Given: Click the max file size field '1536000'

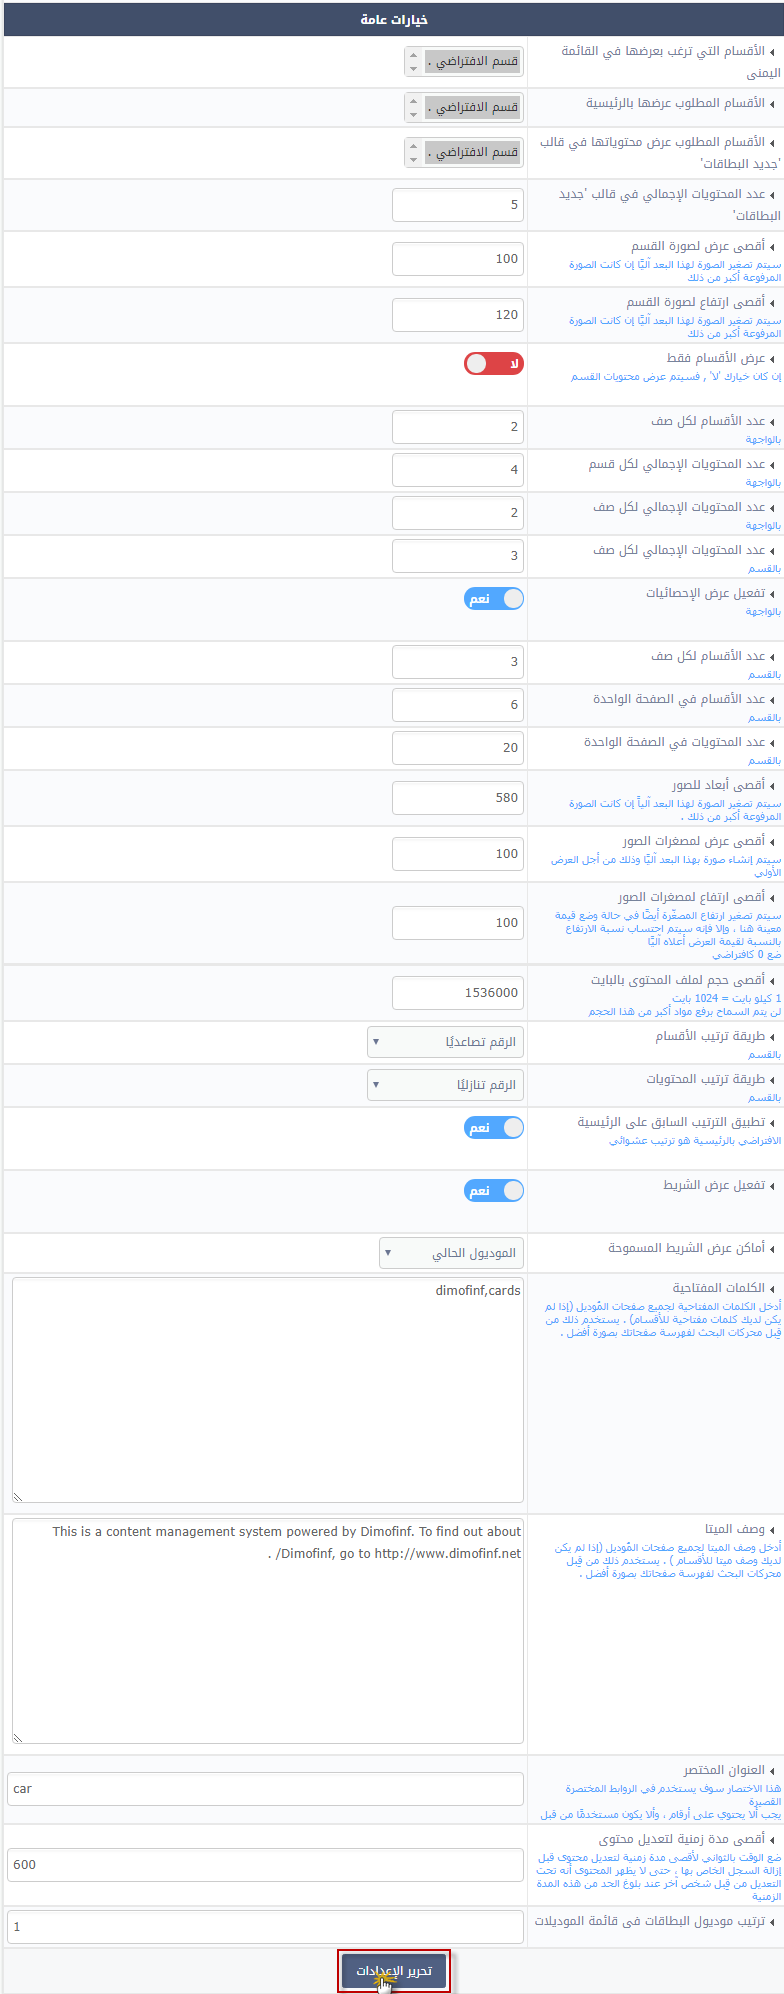Looking at the screenshot, I should 458,993.
